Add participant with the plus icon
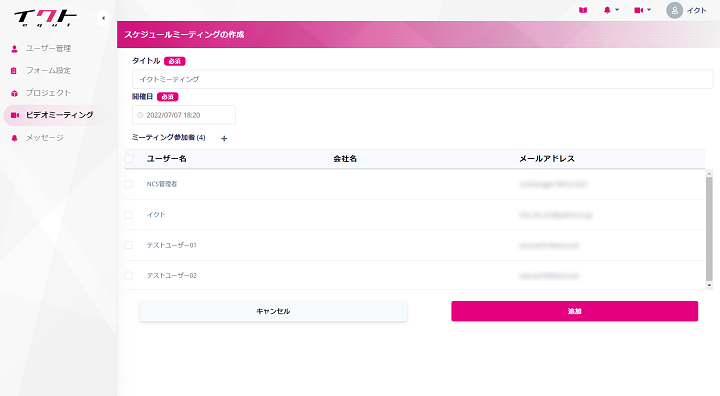Screen dimensions: 720x396 point(224,138)
